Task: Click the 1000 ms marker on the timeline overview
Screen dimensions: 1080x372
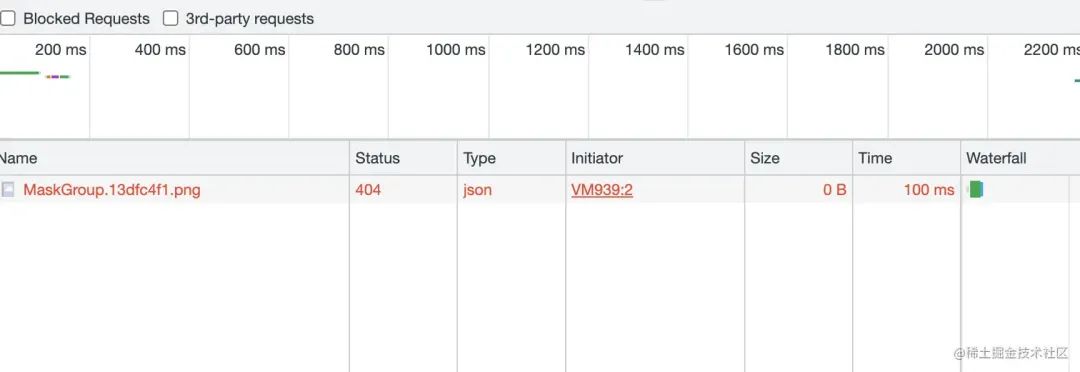Action: [455, 50]
